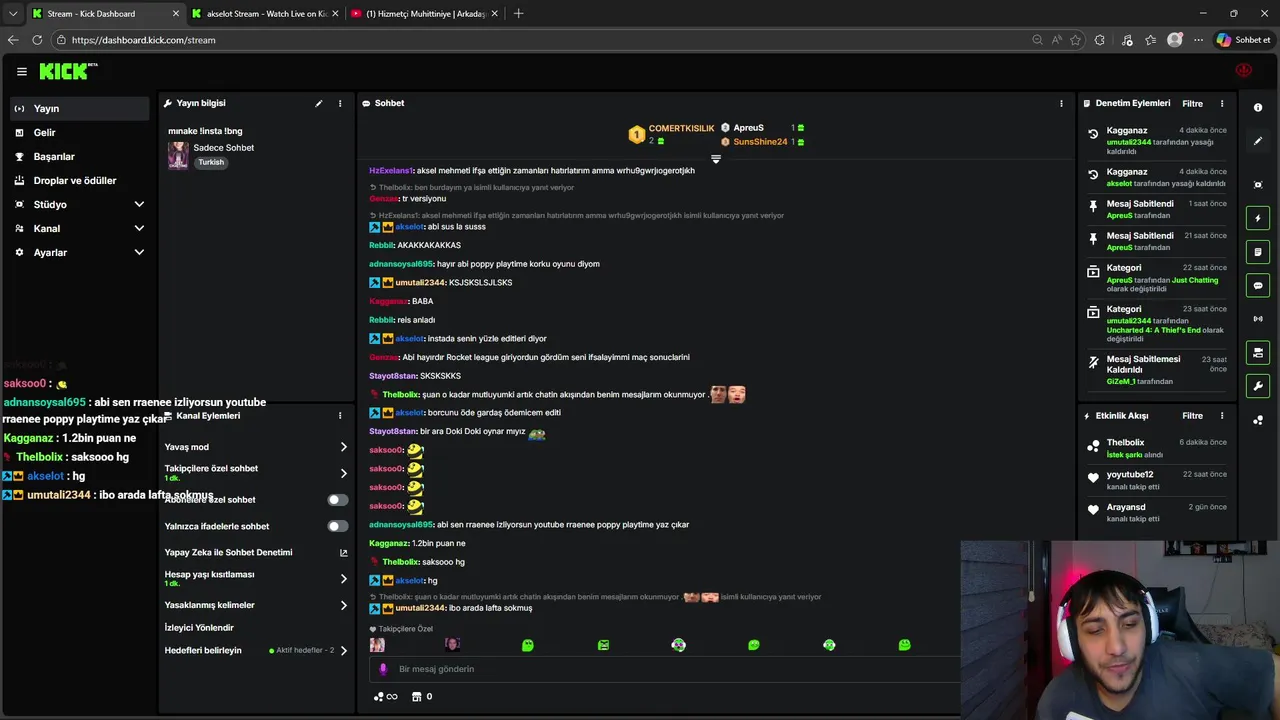Click the Bir mesaj gönderin message field

(x=665, y=669)
